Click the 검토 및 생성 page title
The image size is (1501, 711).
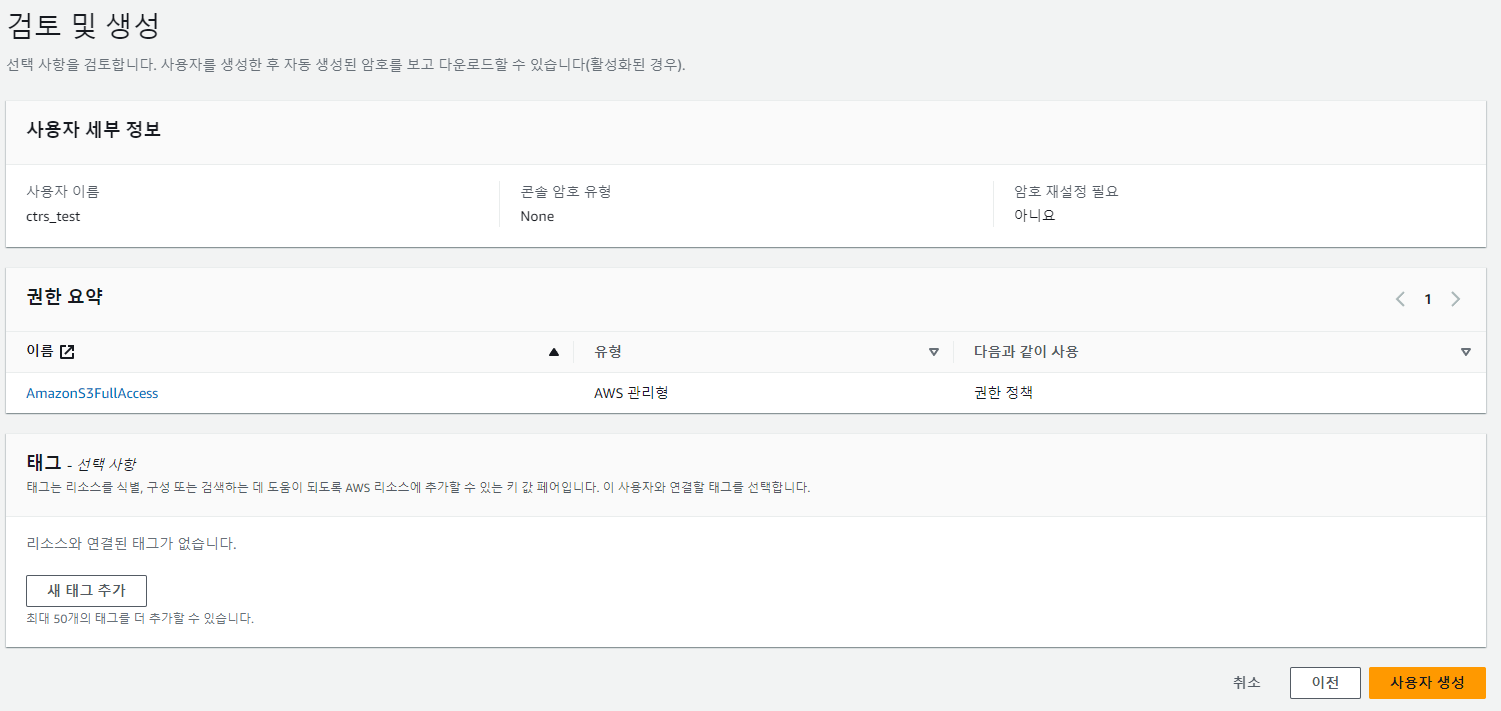pyautogui.click(x=83, y=25)
